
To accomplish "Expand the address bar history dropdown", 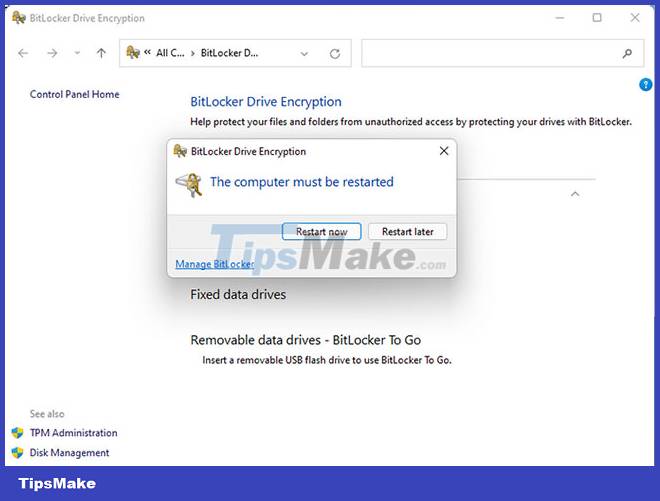I will (x=304, y=53).
